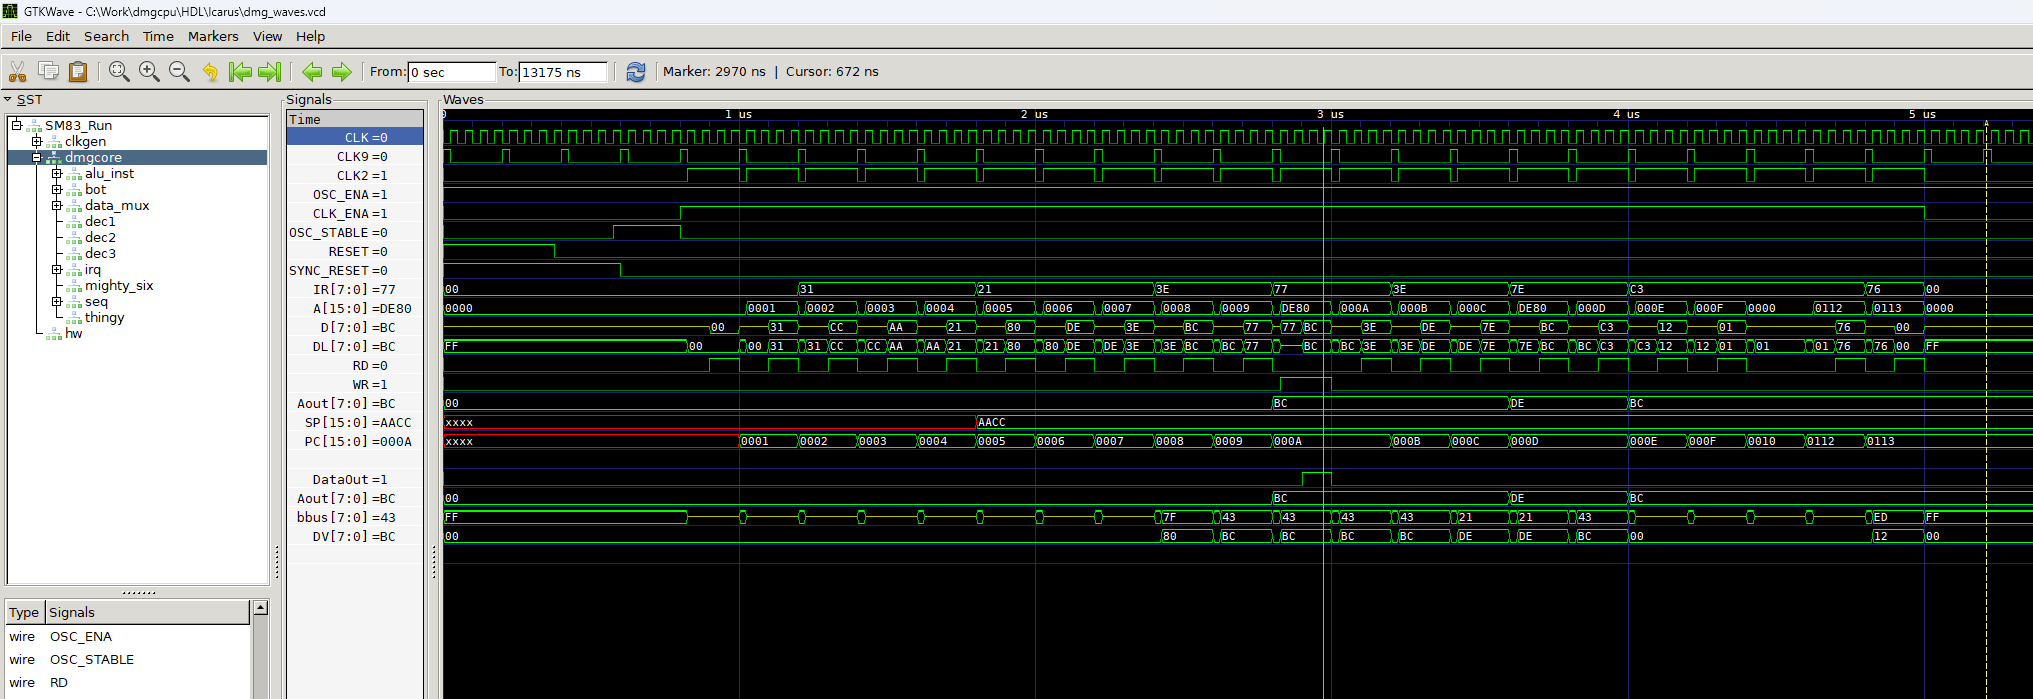Screen dimensions: 2033x699
Task: Open the Time menu
Action: tap(158, 36)
